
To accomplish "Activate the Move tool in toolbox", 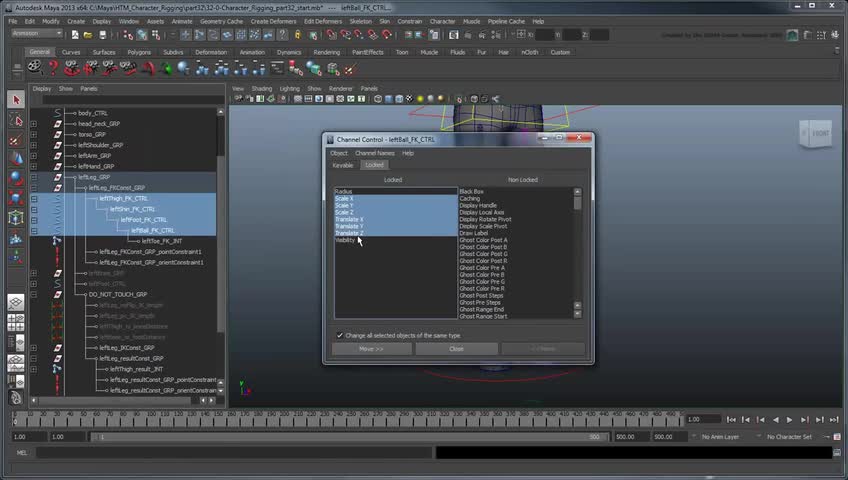I will (x=16, y=159).
